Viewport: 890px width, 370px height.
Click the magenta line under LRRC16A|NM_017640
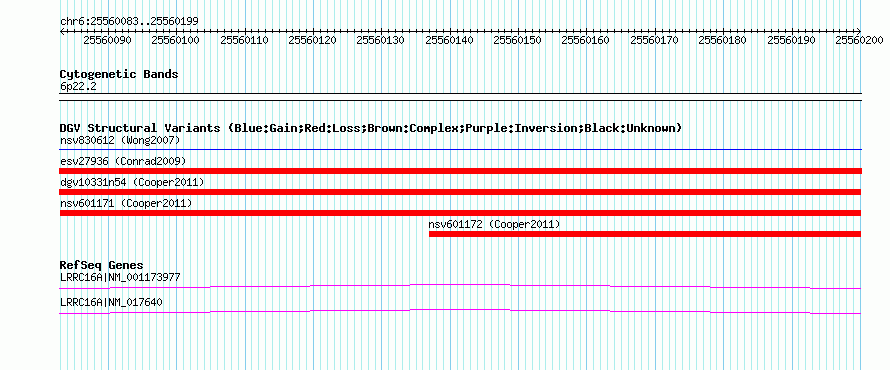pyautogui.click(x=460, y=312)
